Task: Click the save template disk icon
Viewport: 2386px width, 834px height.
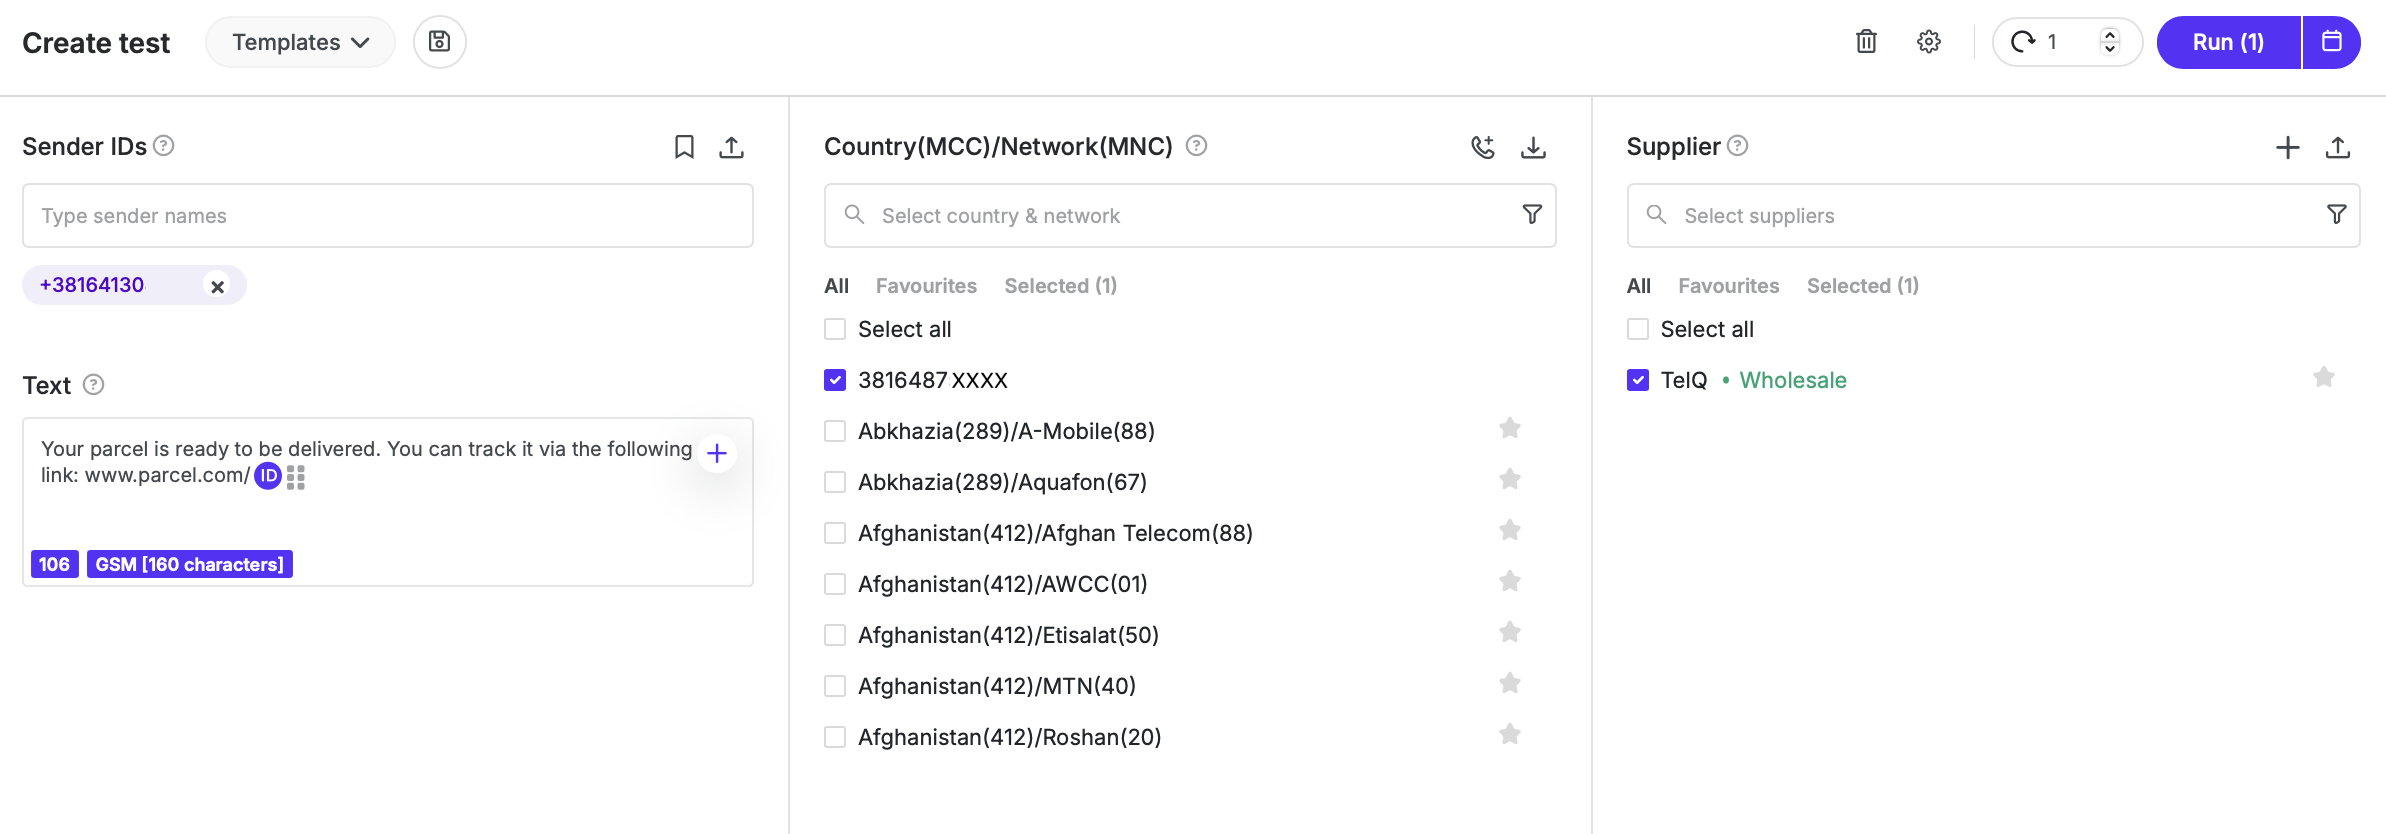Action: [439, 41]
